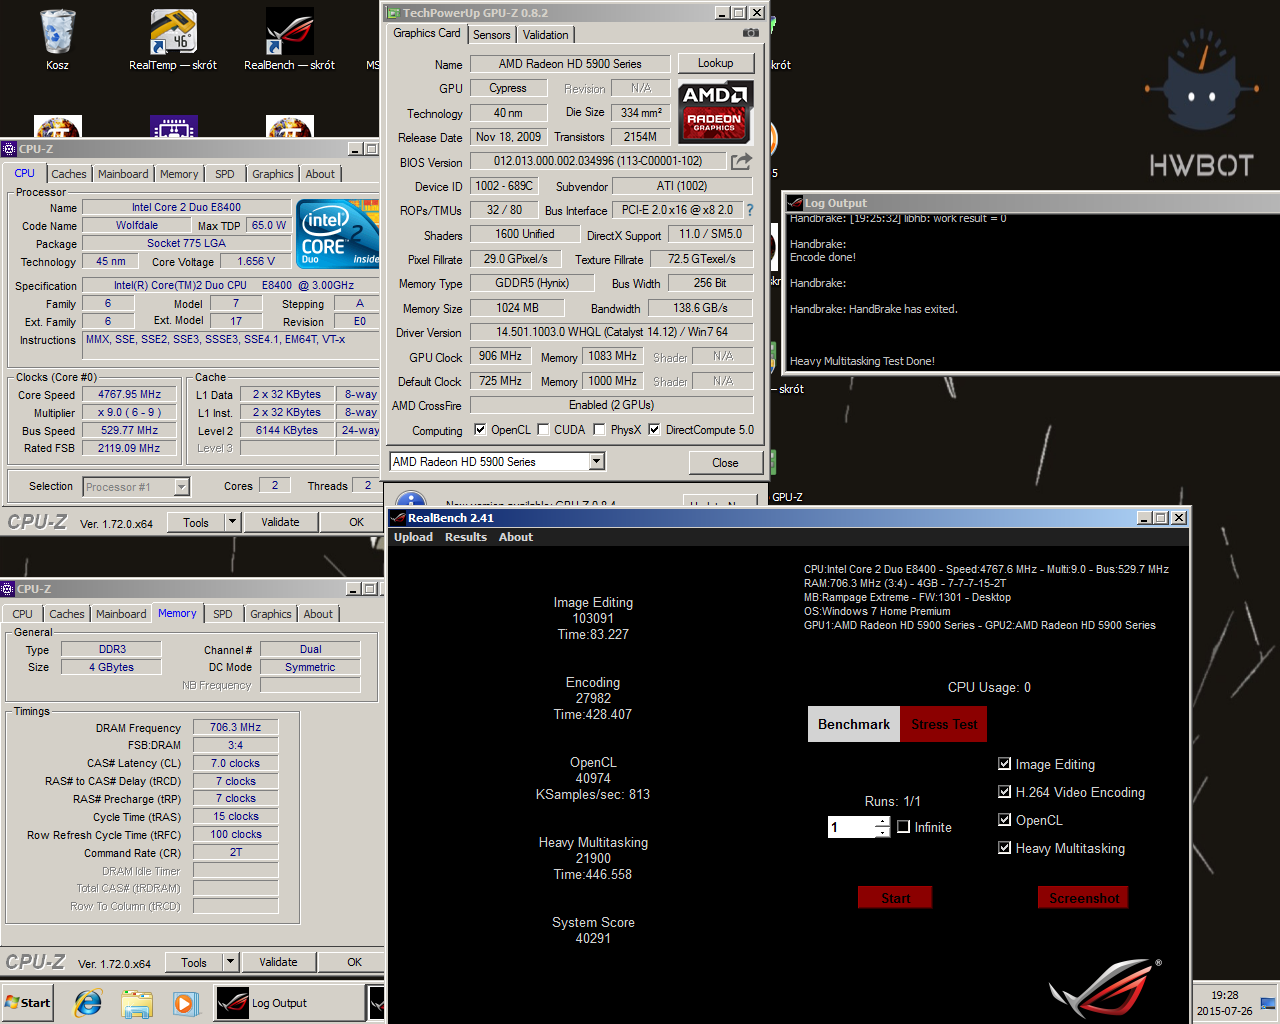Click Validate in CPU-Z CPU window
This screenshot has height=1024, width=1280.
coord(280,522)
